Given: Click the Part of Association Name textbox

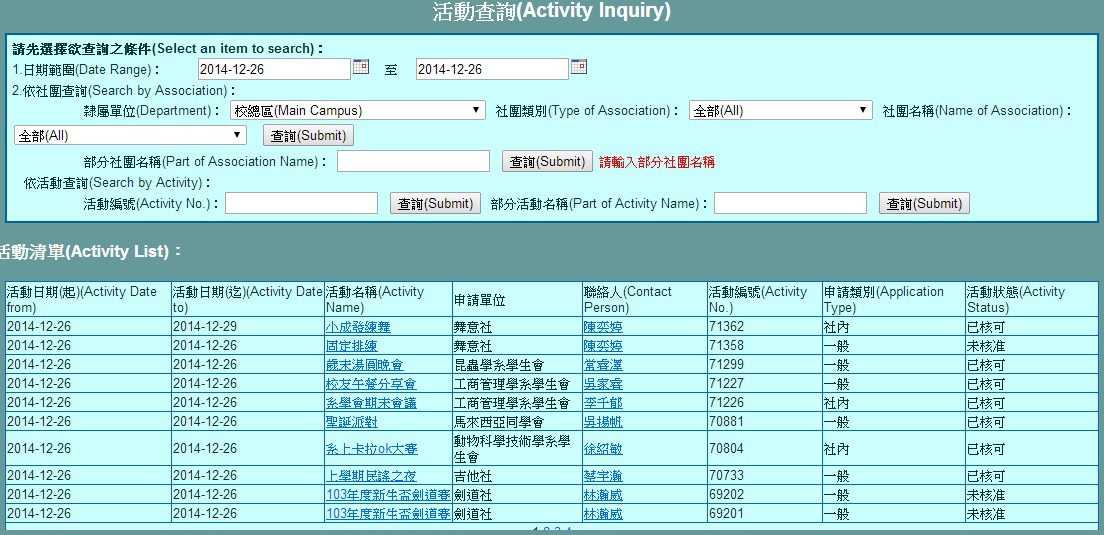Looking at the screenshot, I should (413, 162).
